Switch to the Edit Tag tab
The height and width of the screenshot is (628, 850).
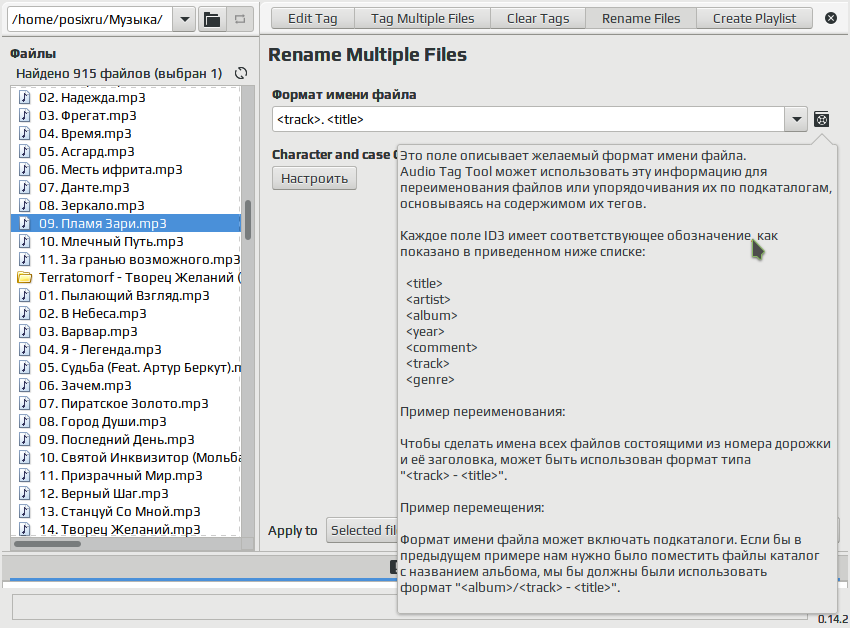(x=313, y=18)
